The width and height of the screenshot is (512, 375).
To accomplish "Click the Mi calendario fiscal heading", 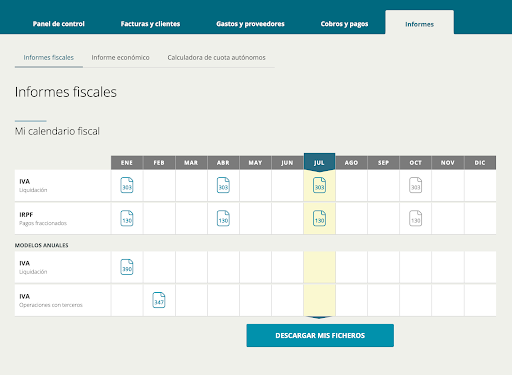I will 57,131.
